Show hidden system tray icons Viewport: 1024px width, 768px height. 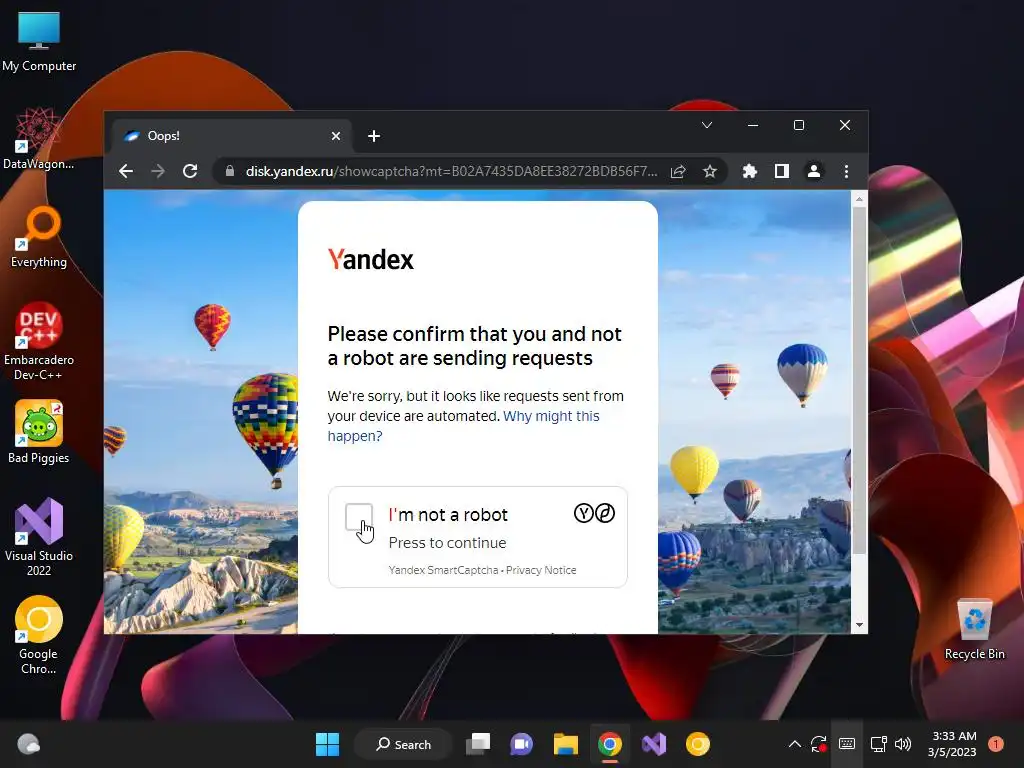[x=794, y=744]
